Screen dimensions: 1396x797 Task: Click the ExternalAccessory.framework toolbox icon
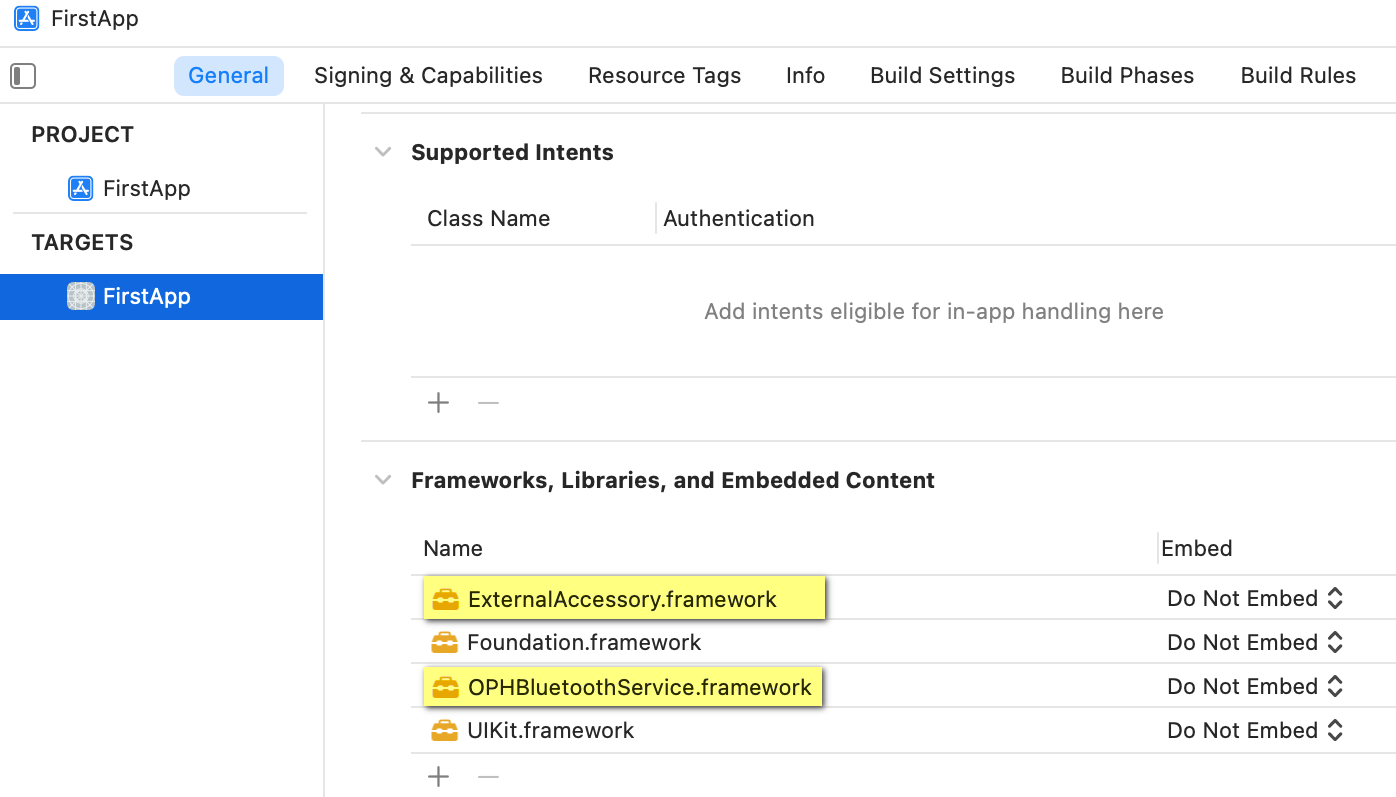(446, 599)
